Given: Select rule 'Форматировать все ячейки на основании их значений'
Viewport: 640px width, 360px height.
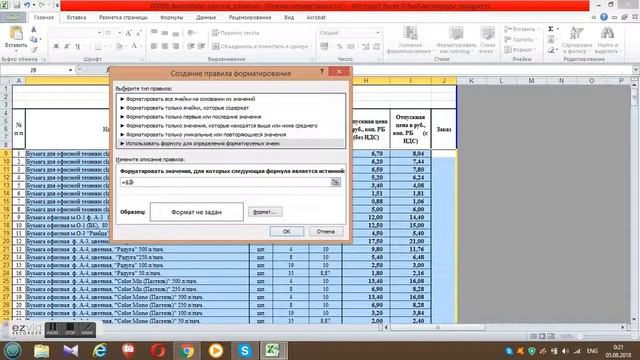Looking at the screenshot, I should pyautogui.click(x=231, y=99).
